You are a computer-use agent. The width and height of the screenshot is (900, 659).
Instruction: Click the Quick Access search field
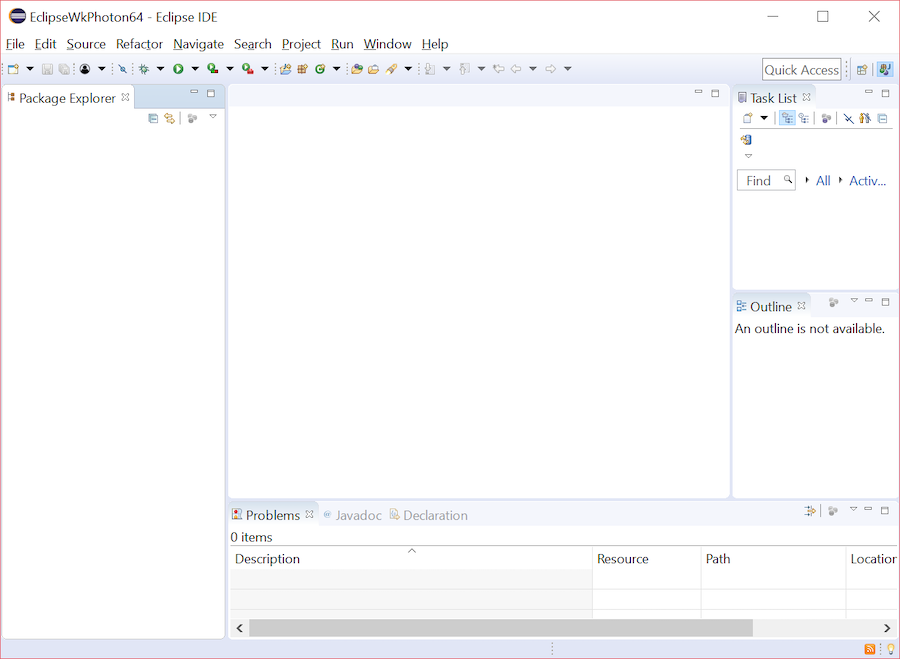802,70
